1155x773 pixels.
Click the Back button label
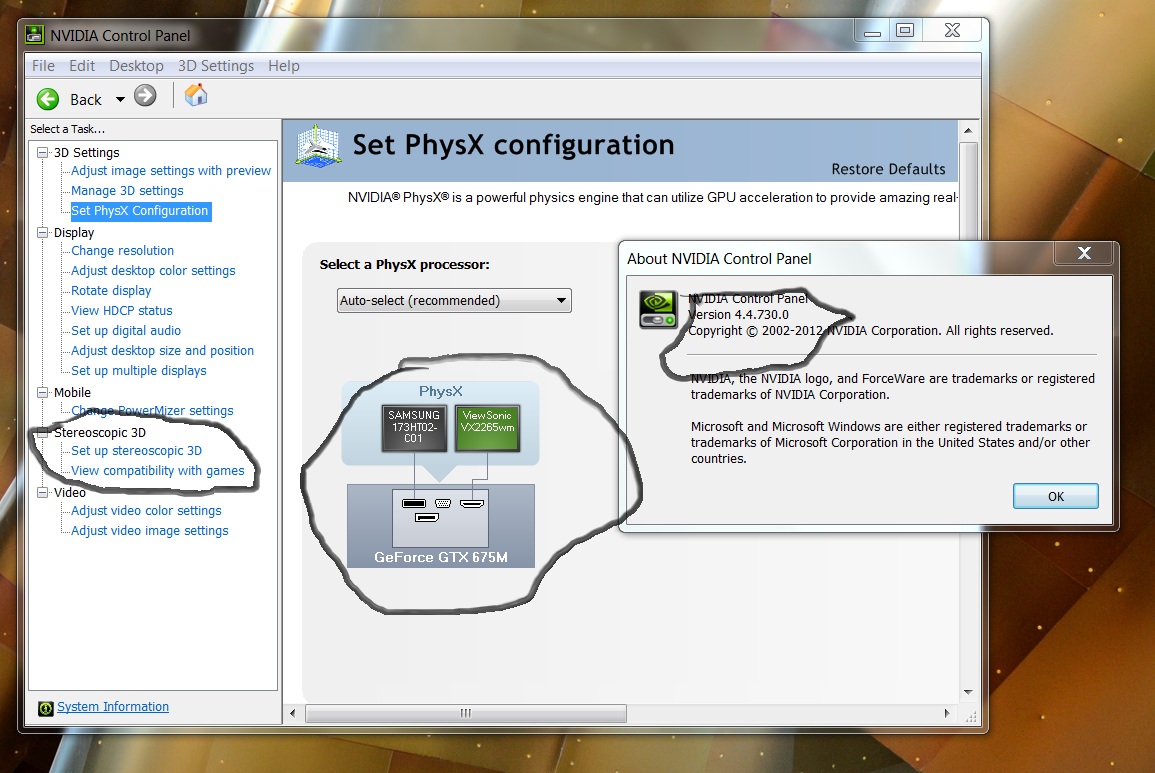coord(85,99)
